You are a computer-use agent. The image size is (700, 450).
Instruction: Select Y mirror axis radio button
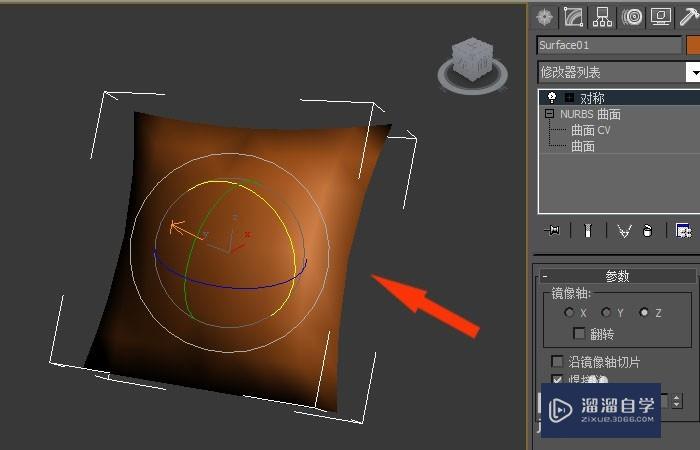[606, 312]
